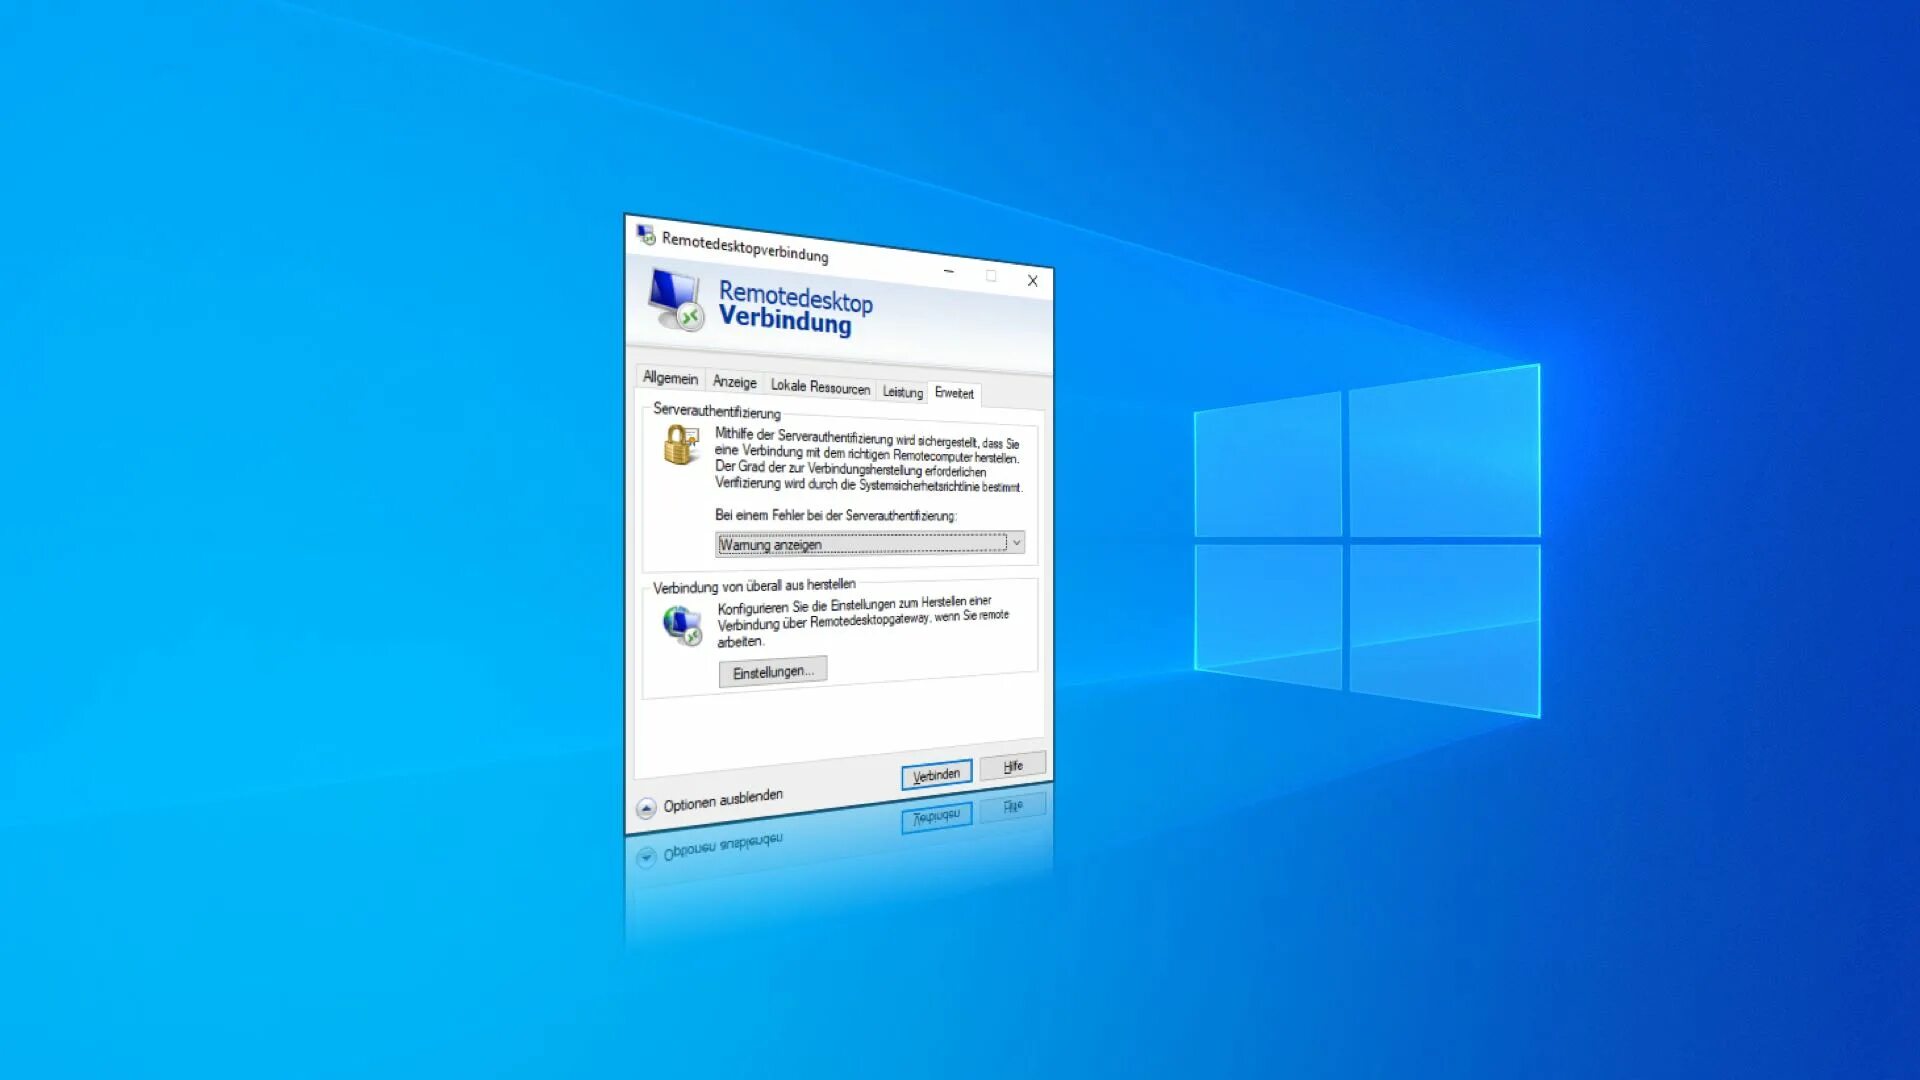Select the Erweitert tab
1920x1080 pixels.
coord(954,394)
